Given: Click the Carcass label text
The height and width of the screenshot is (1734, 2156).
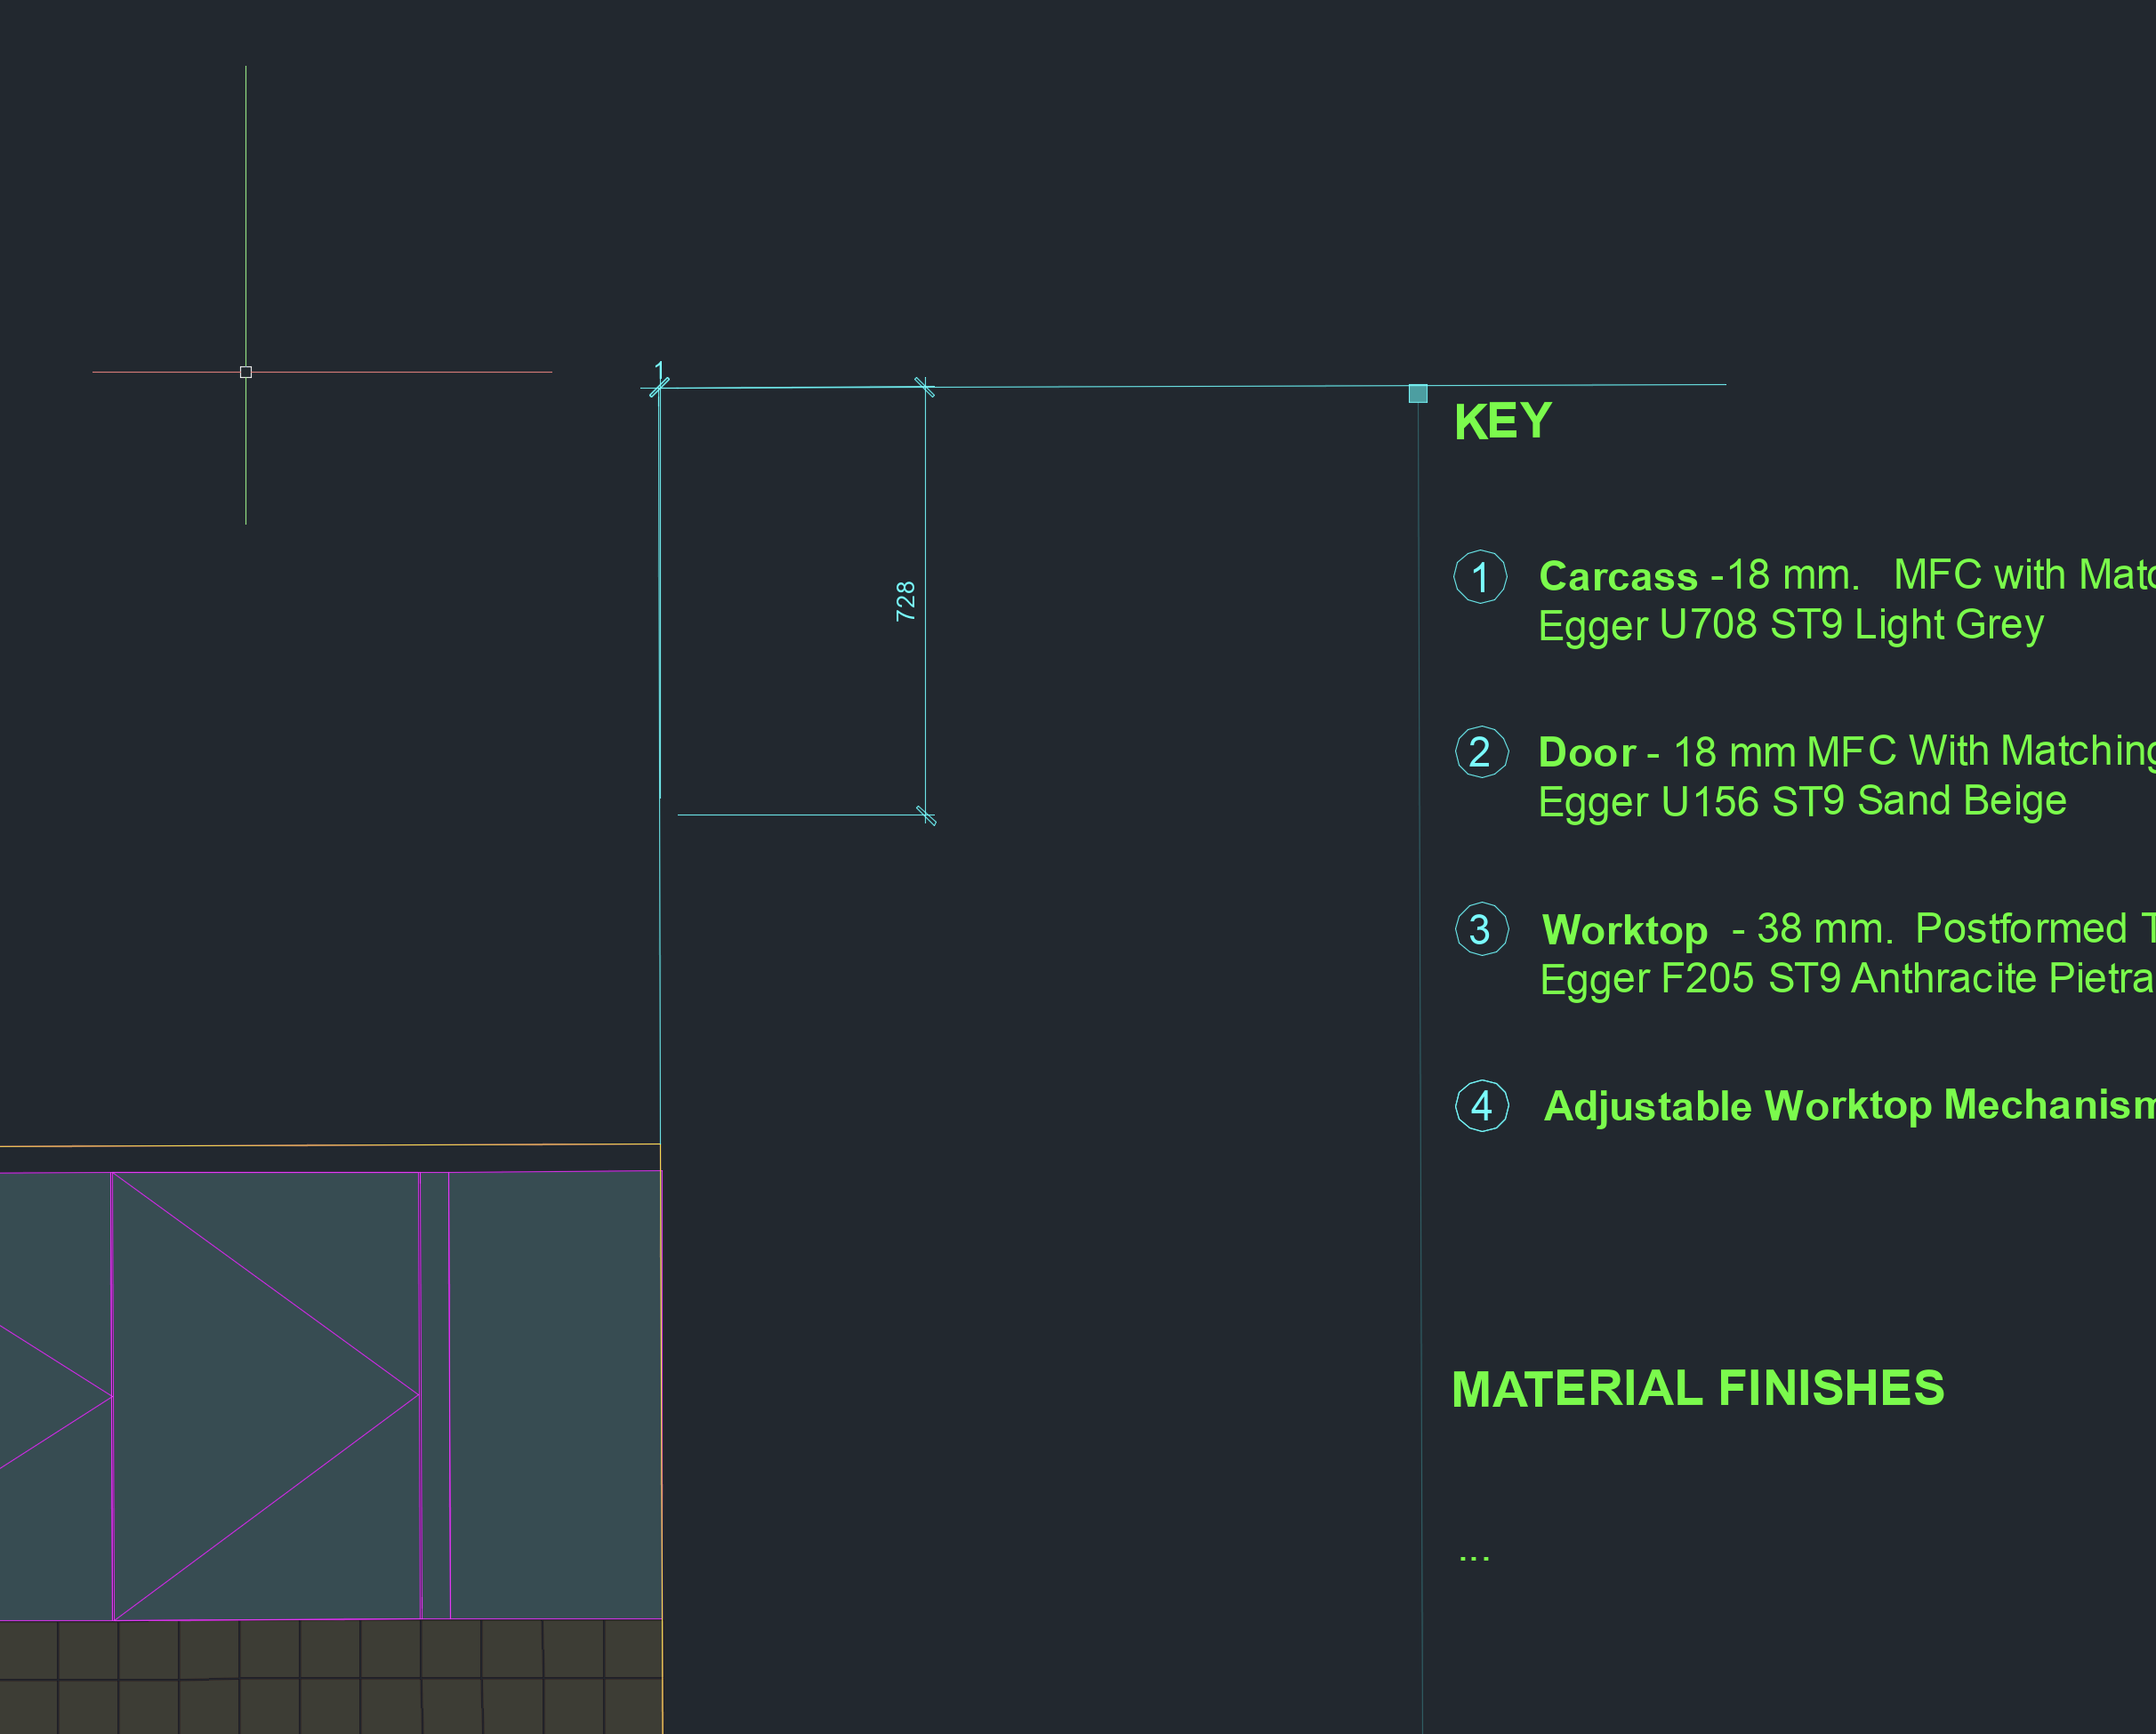Looking at the screenshot, I should pyautogui.click(x=1618, y=576).
